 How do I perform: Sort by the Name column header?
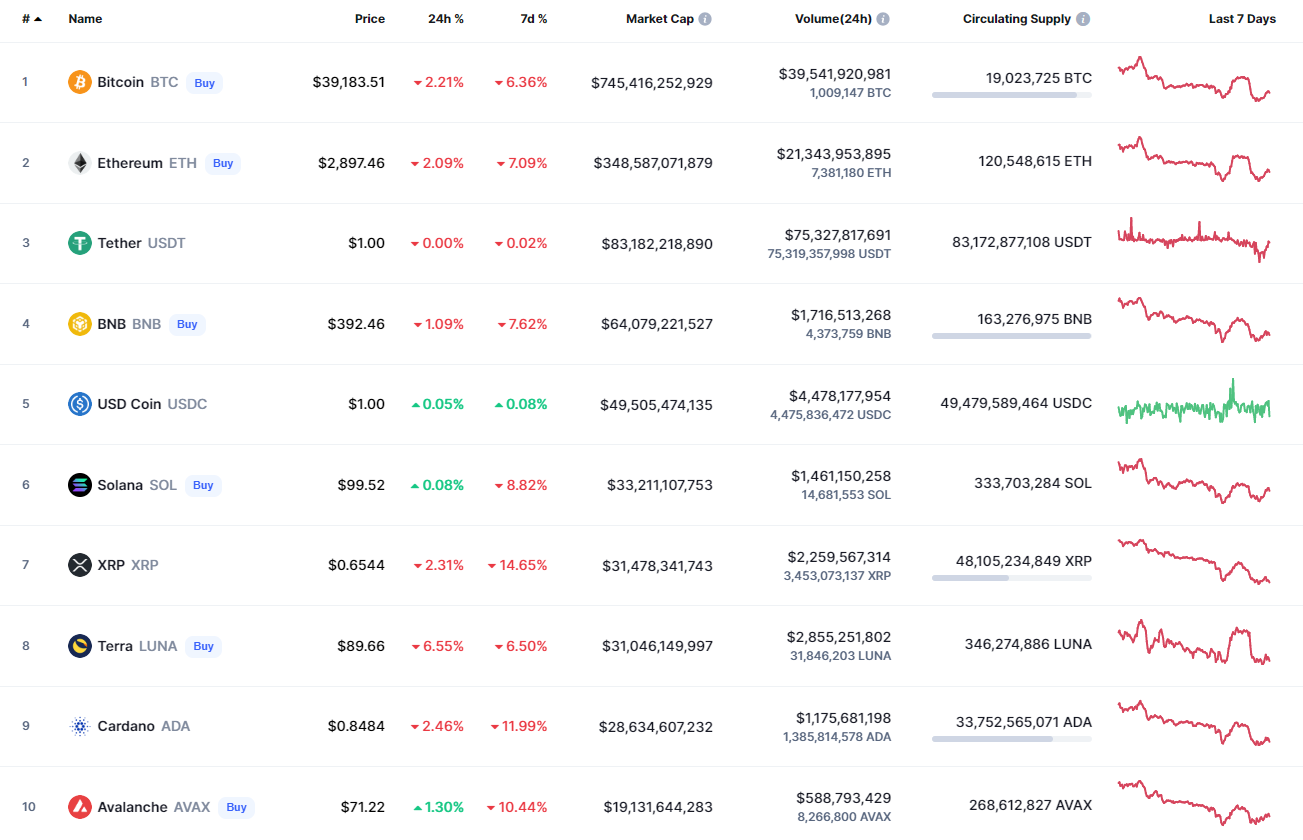pos(85,19)
